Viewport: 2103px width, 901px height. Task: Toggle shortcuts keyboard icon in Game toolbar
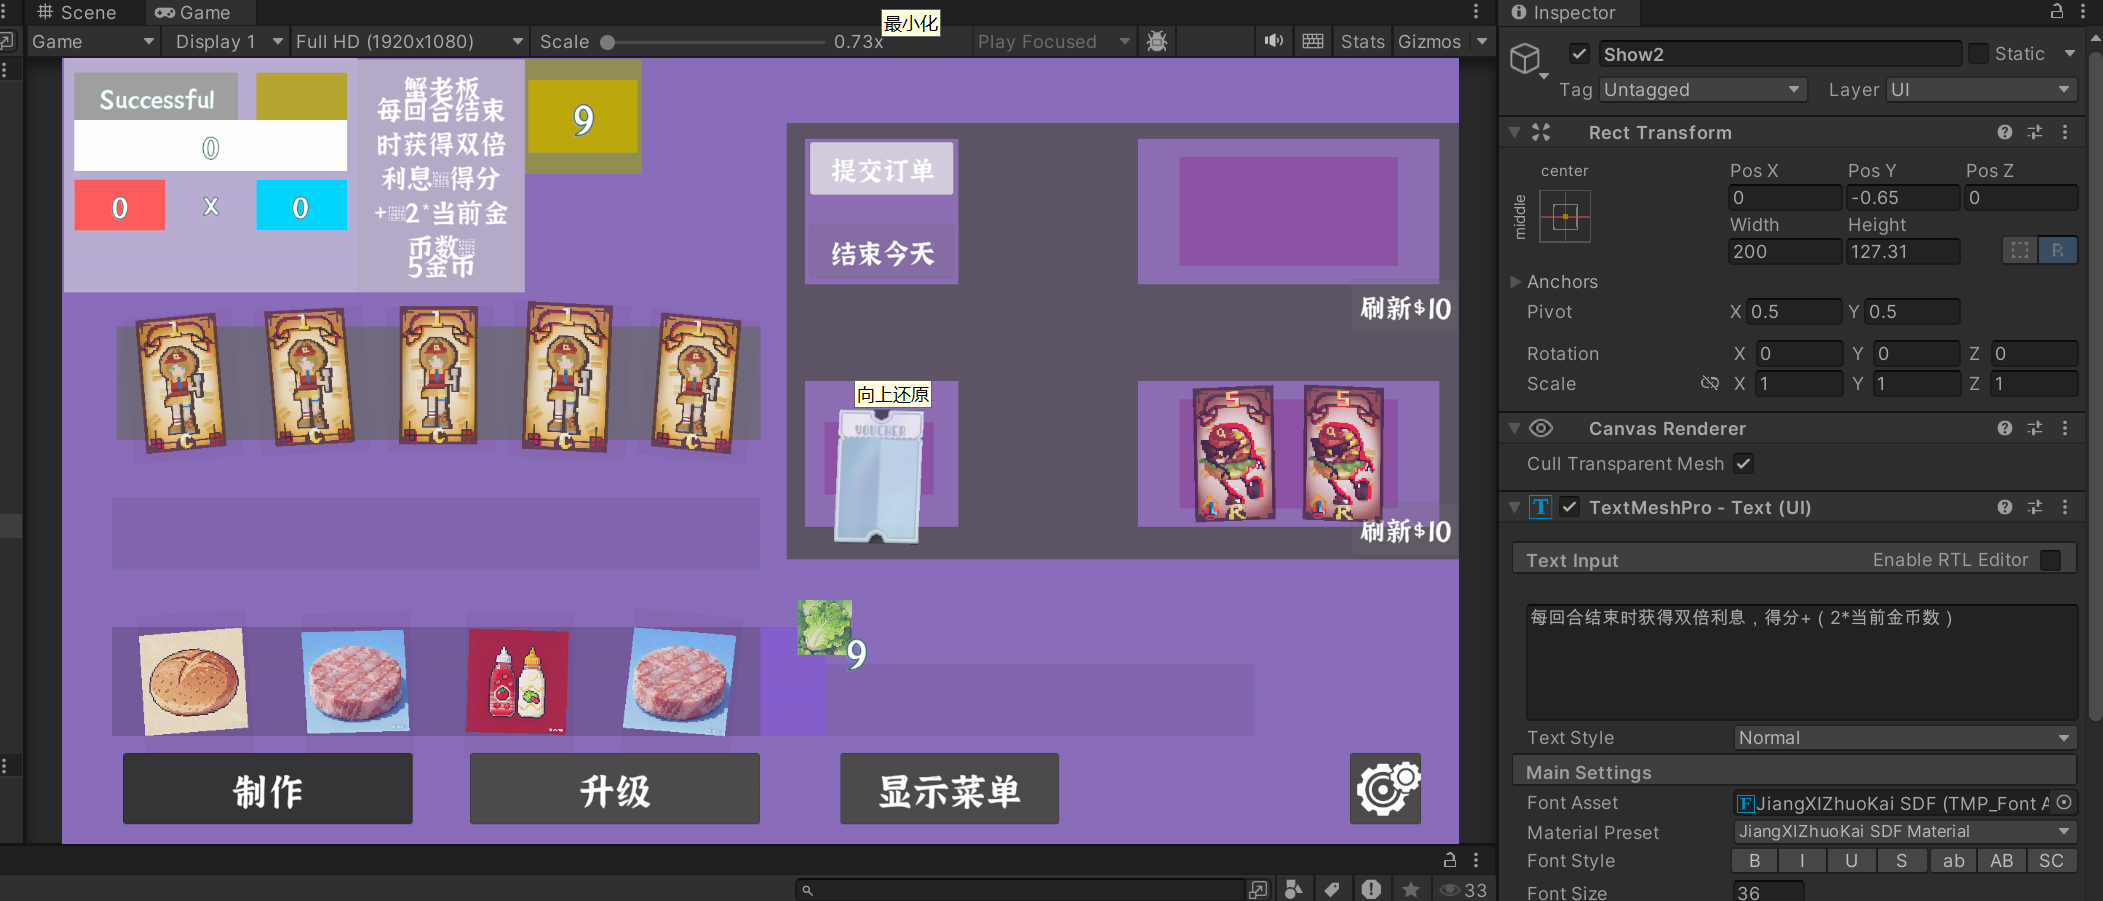[x=1313, y=41]
